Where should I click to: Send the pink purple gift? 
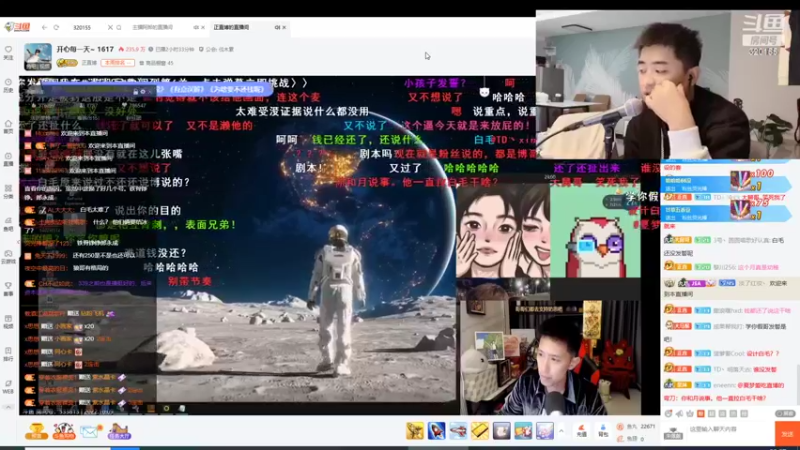(x=544, y=431)
